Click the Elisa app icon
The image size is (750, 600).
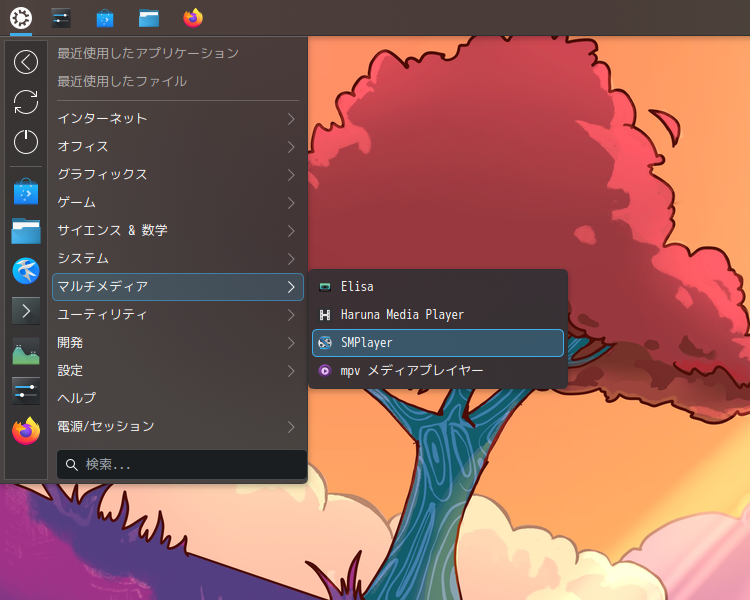pos(325,287)
